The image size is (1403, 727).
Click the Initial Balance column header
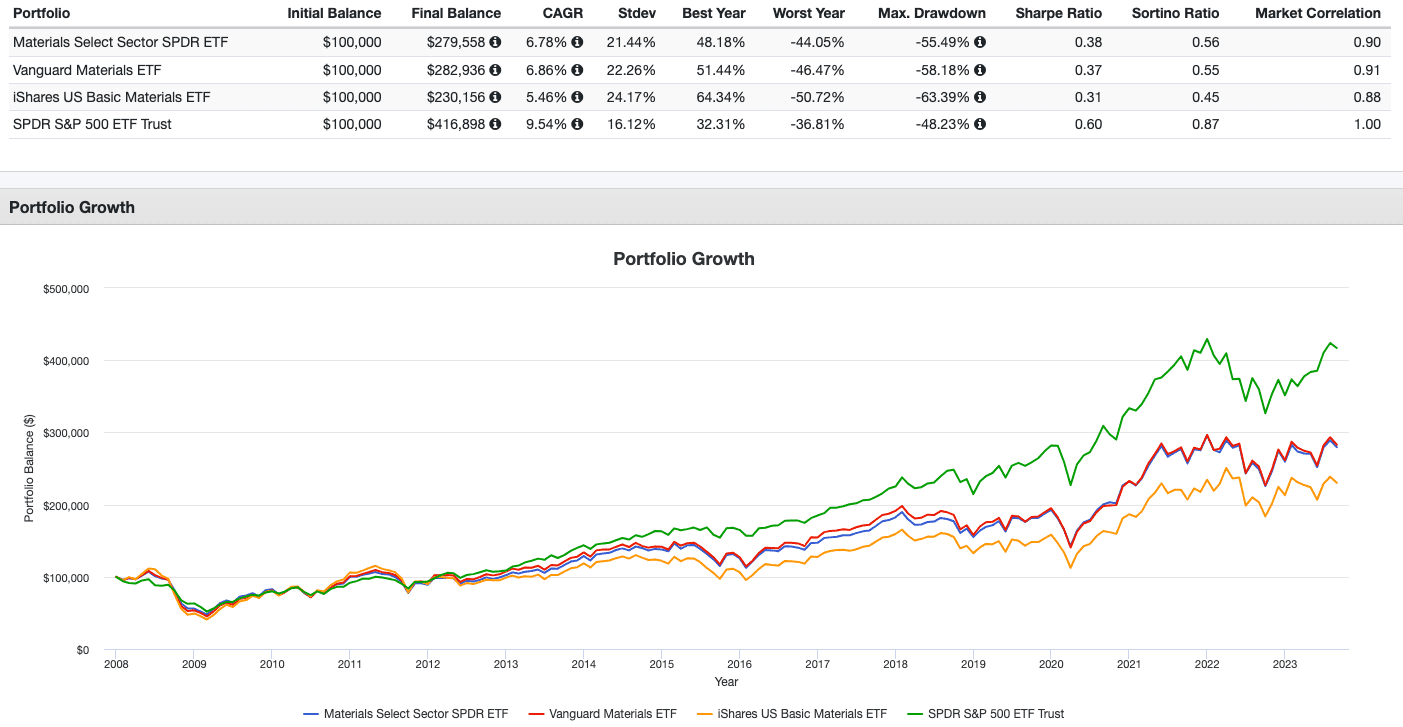click(x=334, y=14)
